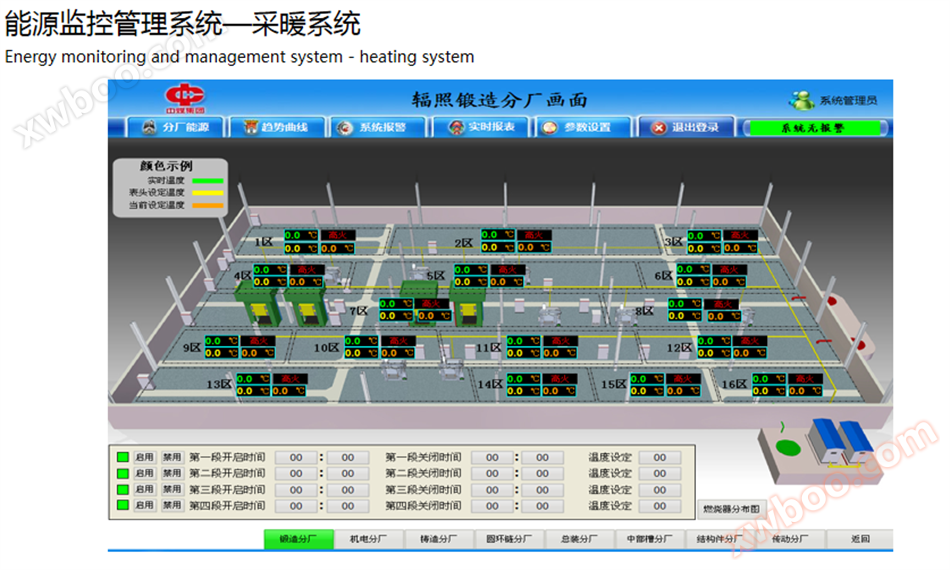
Task: Switch to the 铸造分厂 tab
Action: click(x=439, y=539)
